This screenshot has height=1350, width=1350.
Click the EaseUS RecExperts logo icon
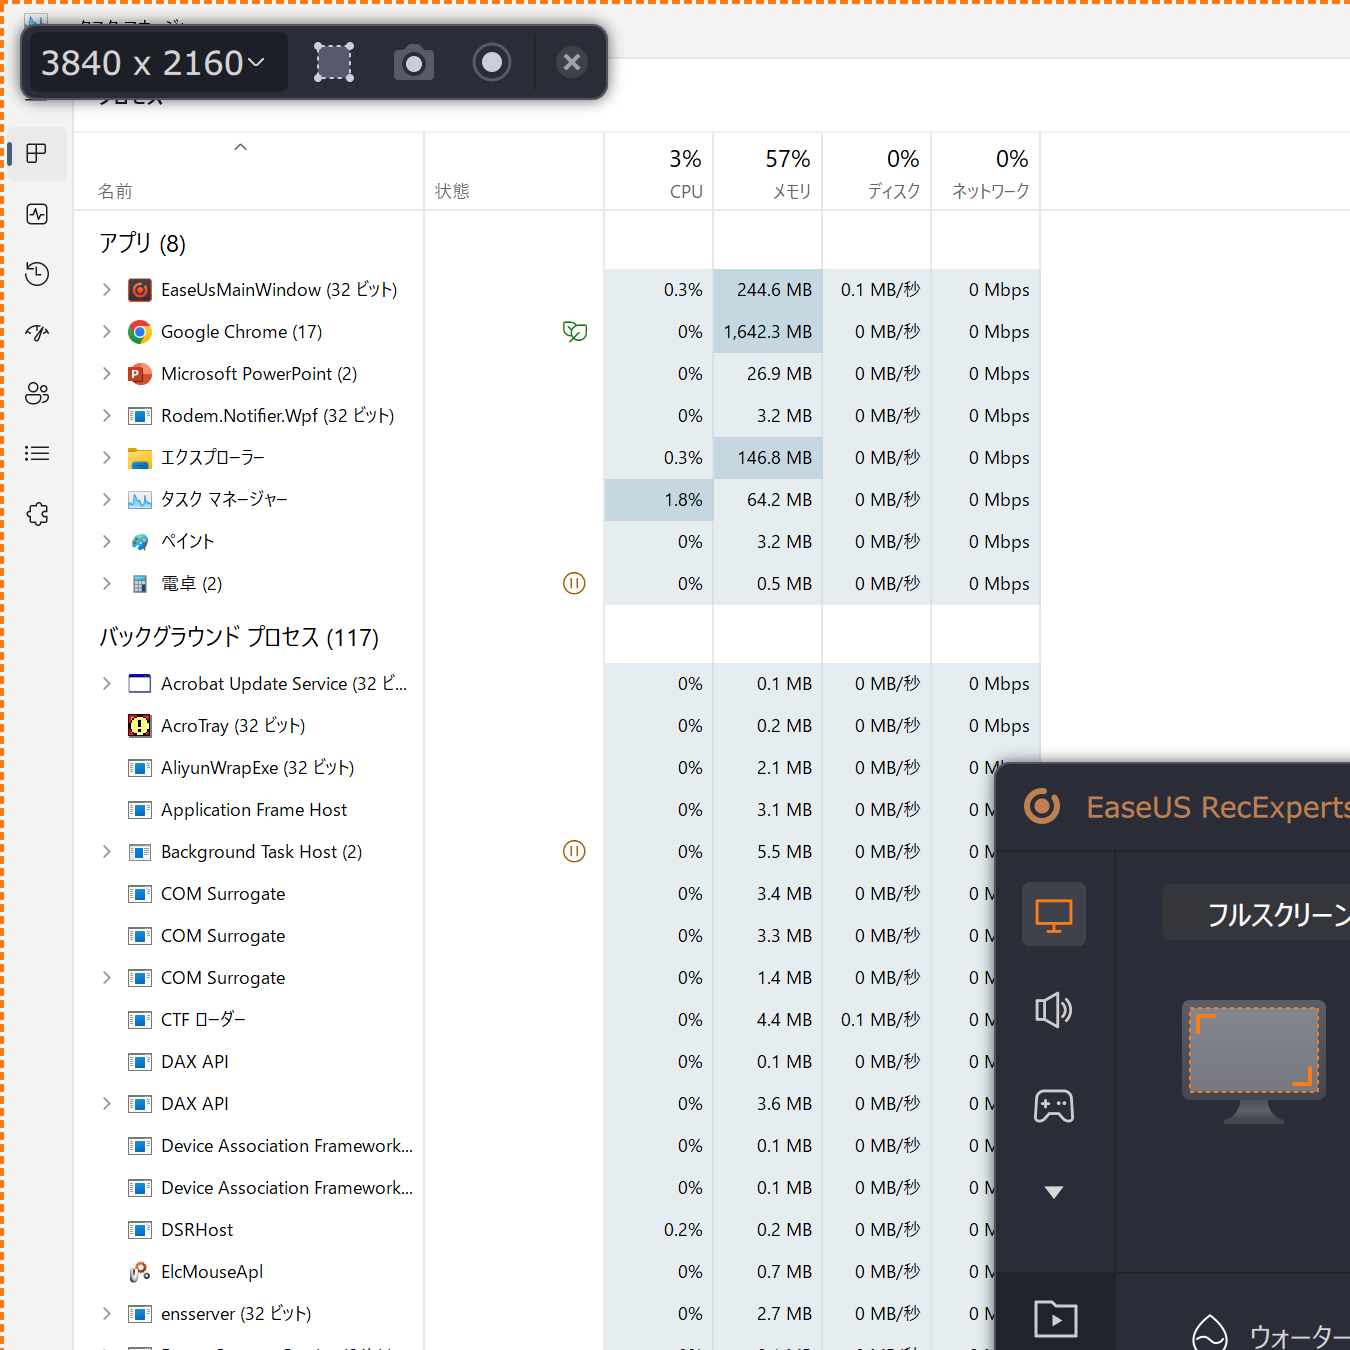point(1042,806)
